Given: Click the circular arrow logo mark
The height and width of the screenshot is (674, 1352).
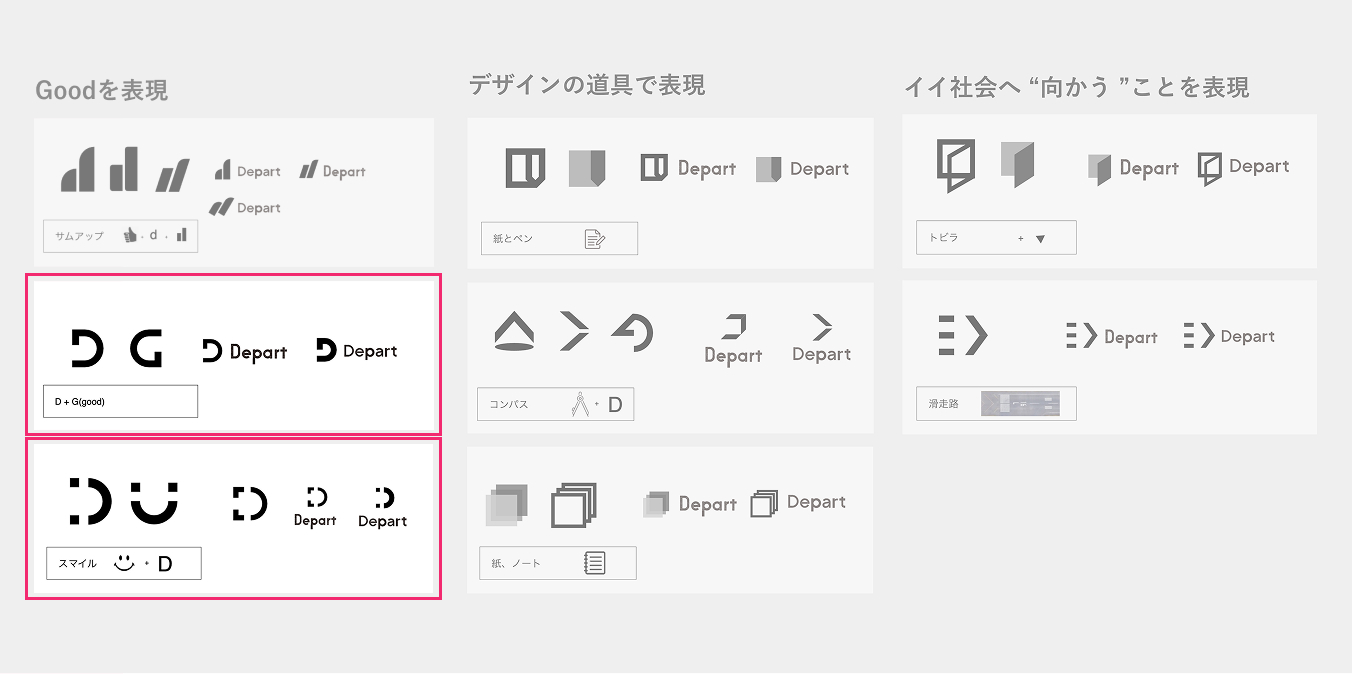Looking at the screenshot, I should click(x=632, y=331).
